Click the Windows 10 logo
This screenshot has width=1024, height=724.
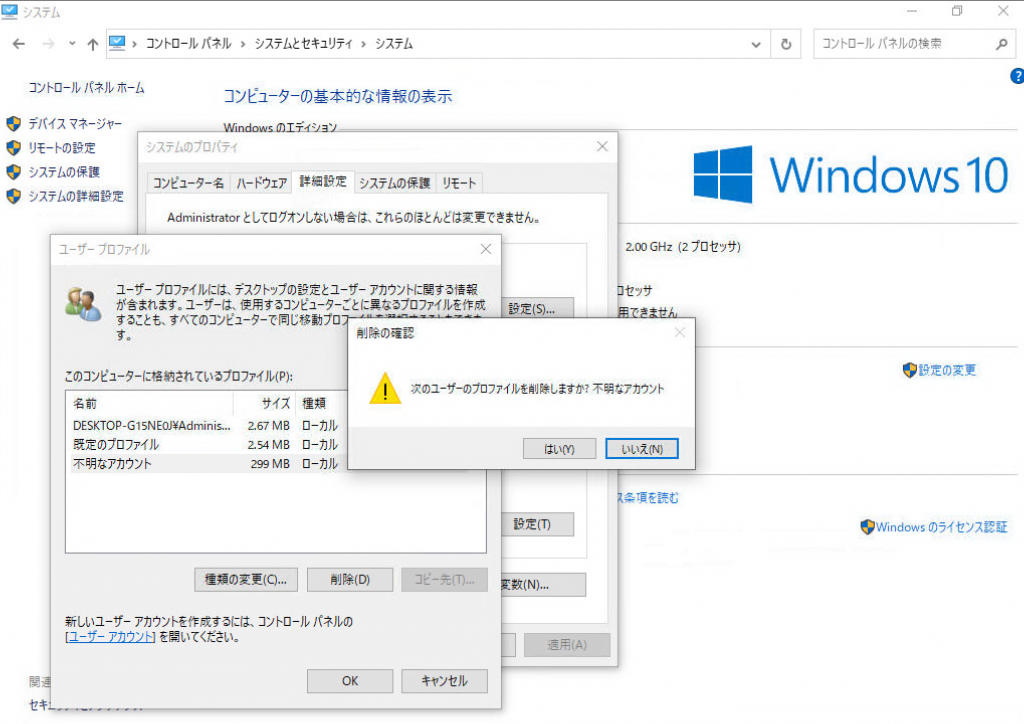(x=851, y=175)
